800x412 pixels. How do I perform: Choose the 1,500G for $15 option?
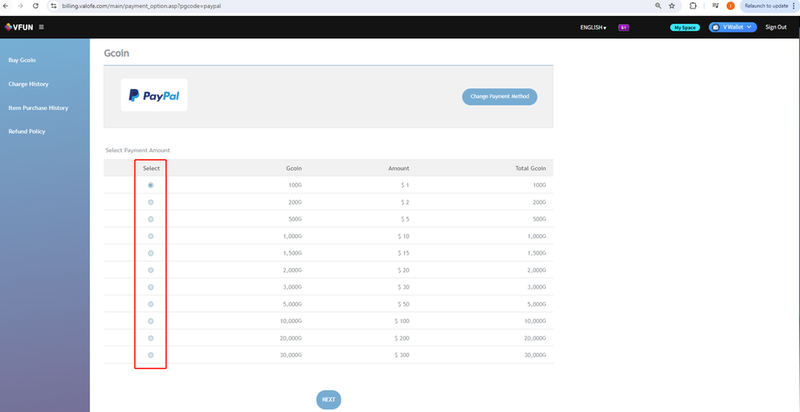[151, 253]
